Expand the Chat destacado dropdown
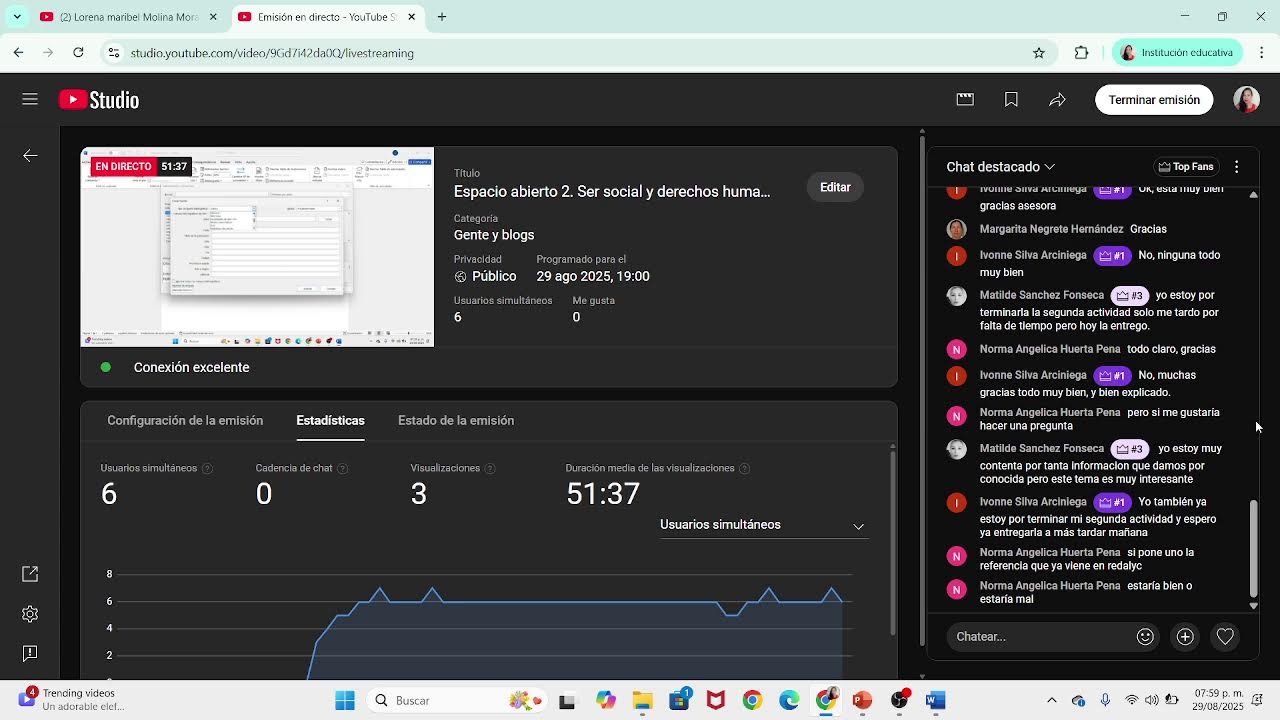Viewport: 1280px width, 720px height. [1001, 167]
